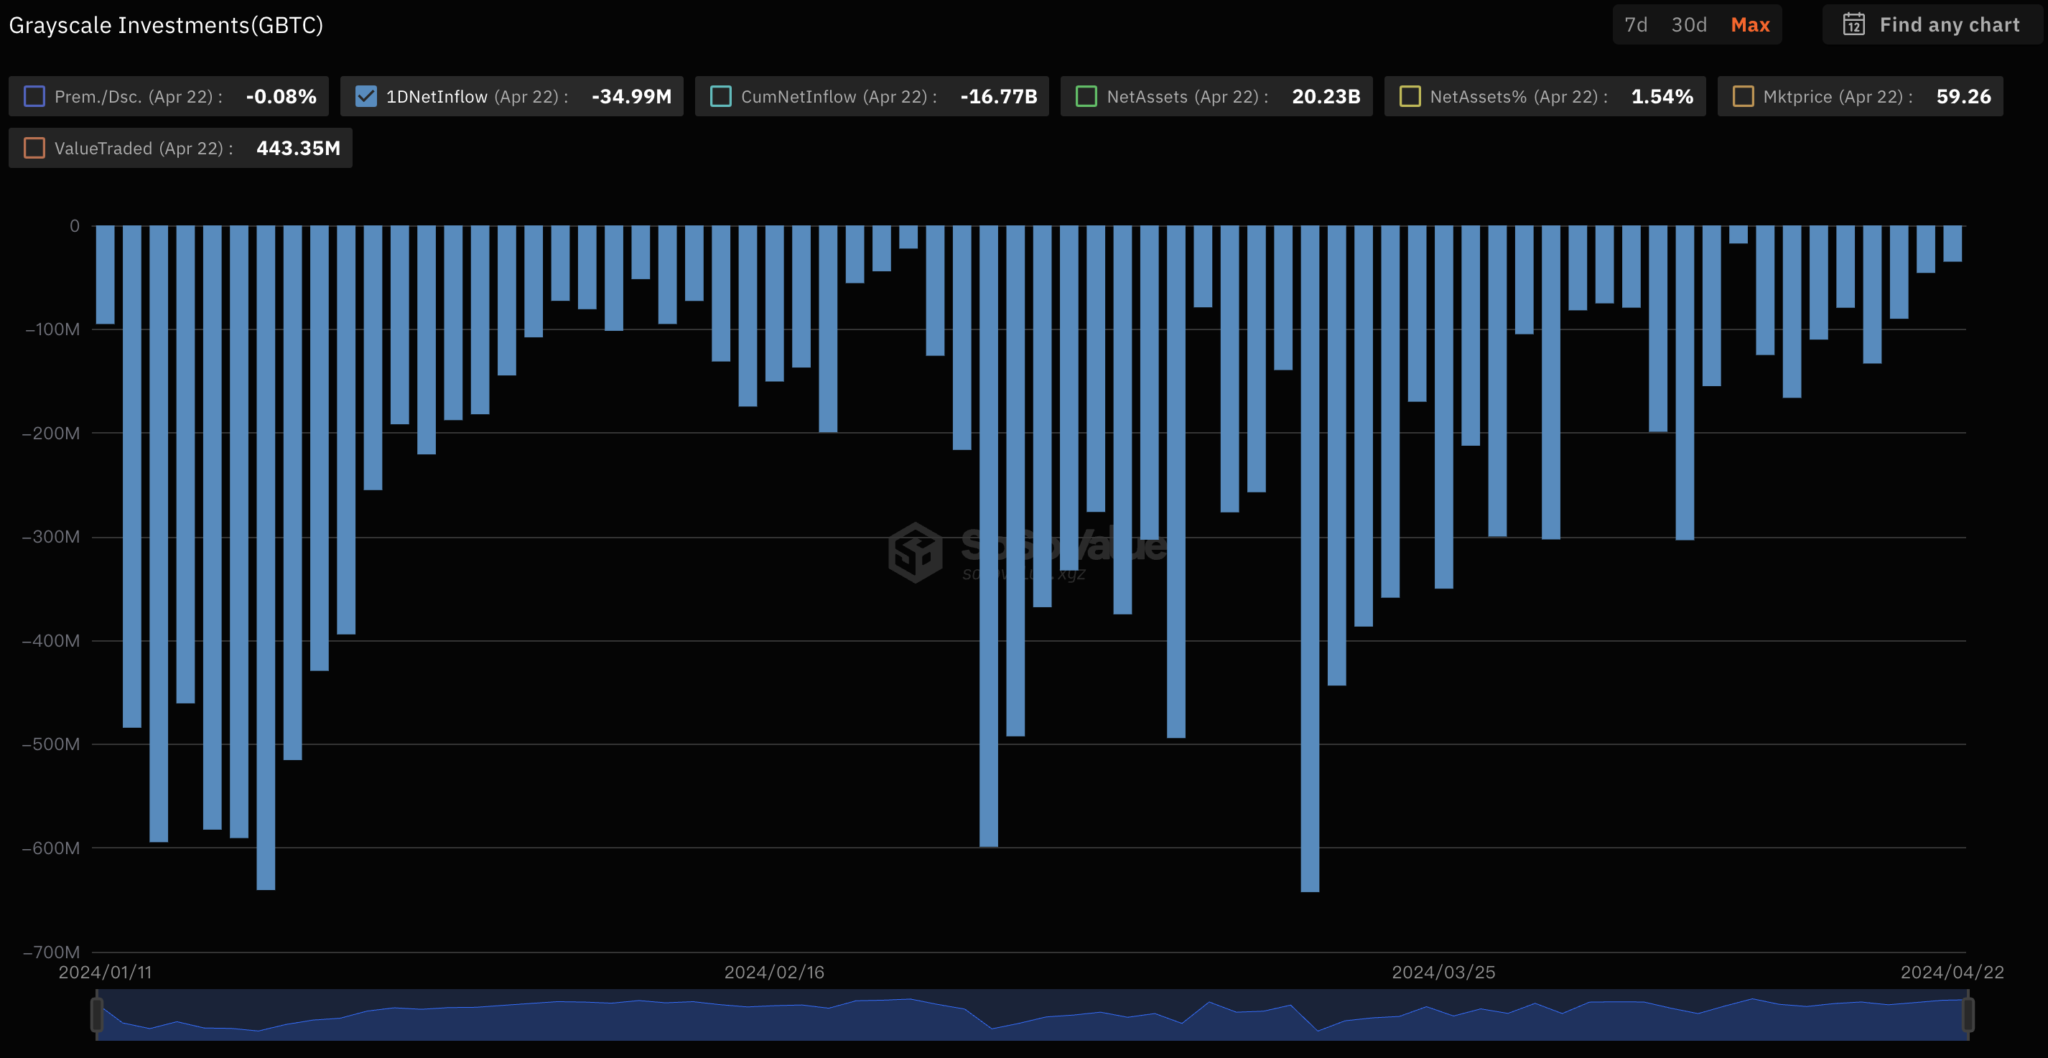The width and height of the screenshot is (2048, 1058).
Task: Switch to the 7d time range
Action: click(x=1636, y=25)
